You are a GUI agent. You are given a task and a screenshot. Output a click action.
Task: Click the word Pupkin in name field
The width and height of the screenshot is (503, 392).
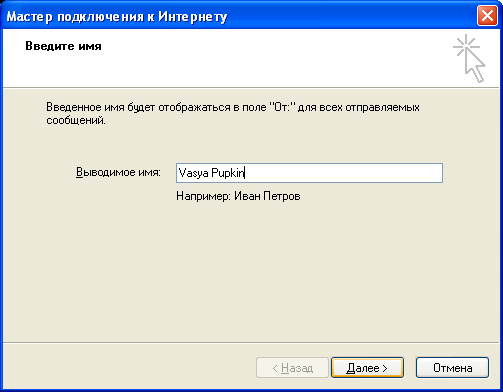click(228, 173)
